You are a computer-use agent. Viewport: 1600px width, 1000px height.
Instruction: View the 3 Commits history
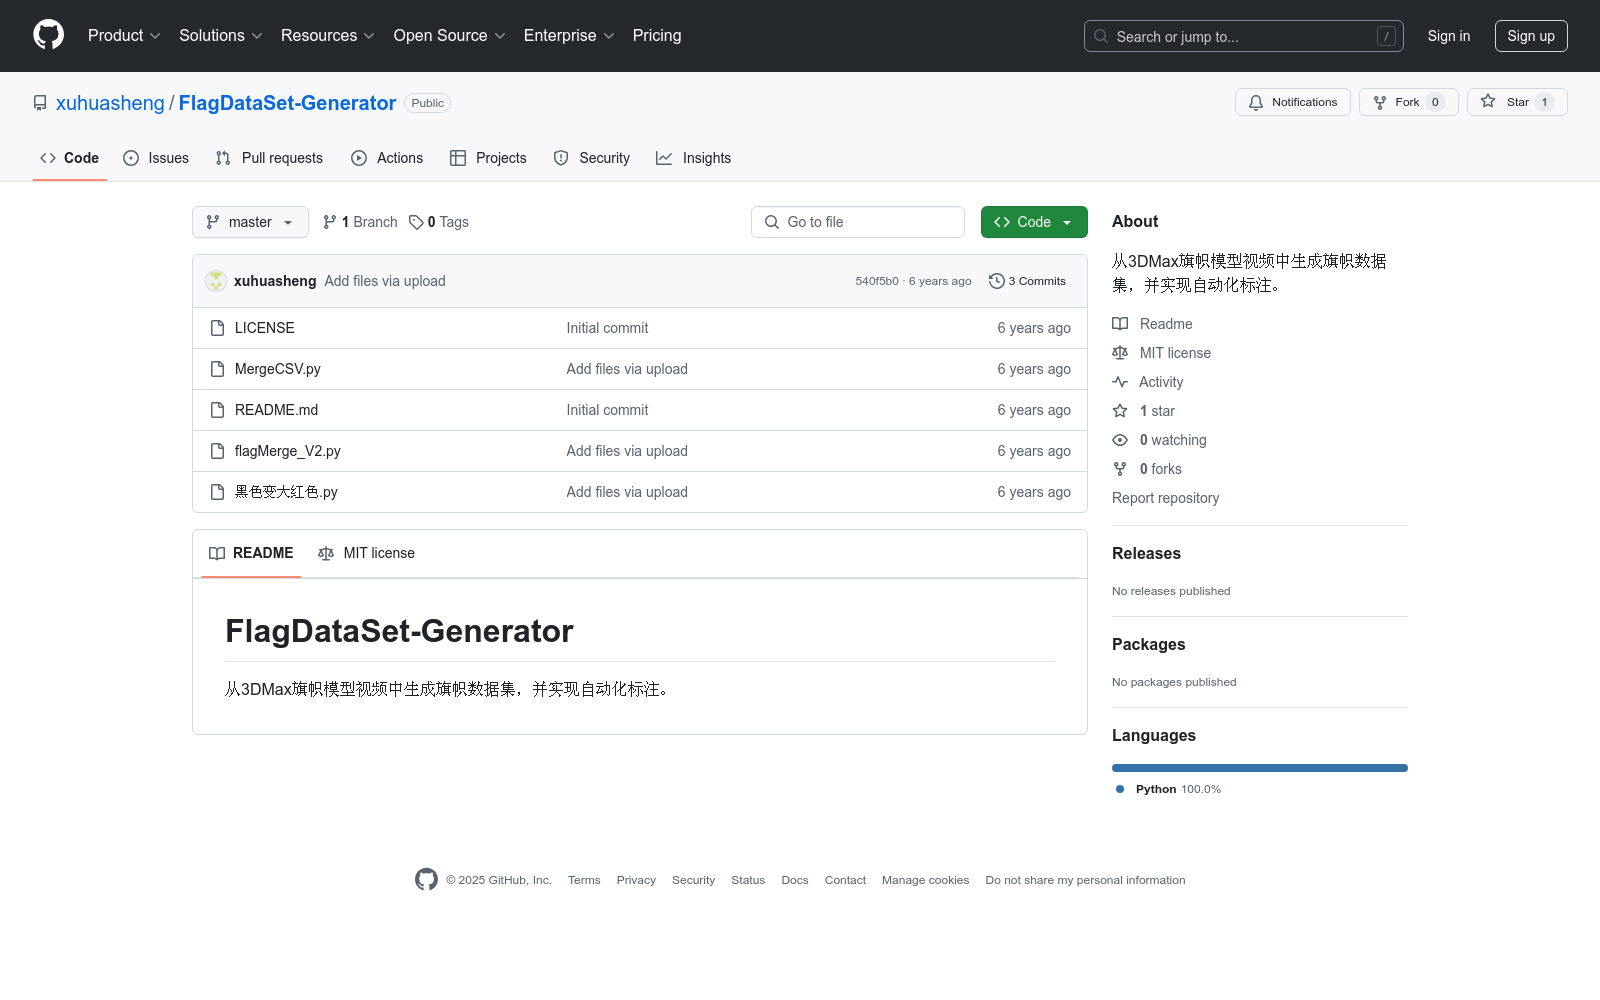[x=1027, y=281]
